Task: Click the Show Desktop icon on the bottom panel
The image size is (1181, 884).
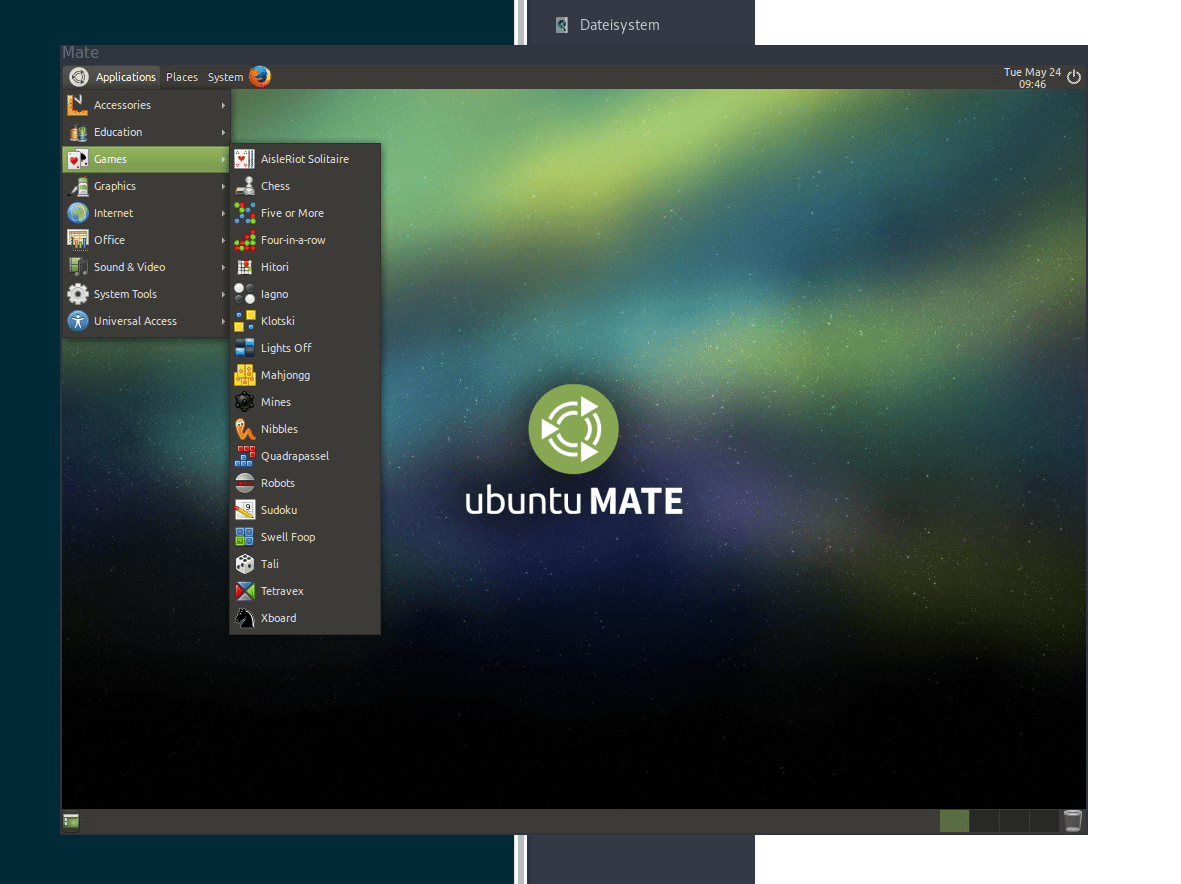Action: pyautogui.click(x=70, y=821)
